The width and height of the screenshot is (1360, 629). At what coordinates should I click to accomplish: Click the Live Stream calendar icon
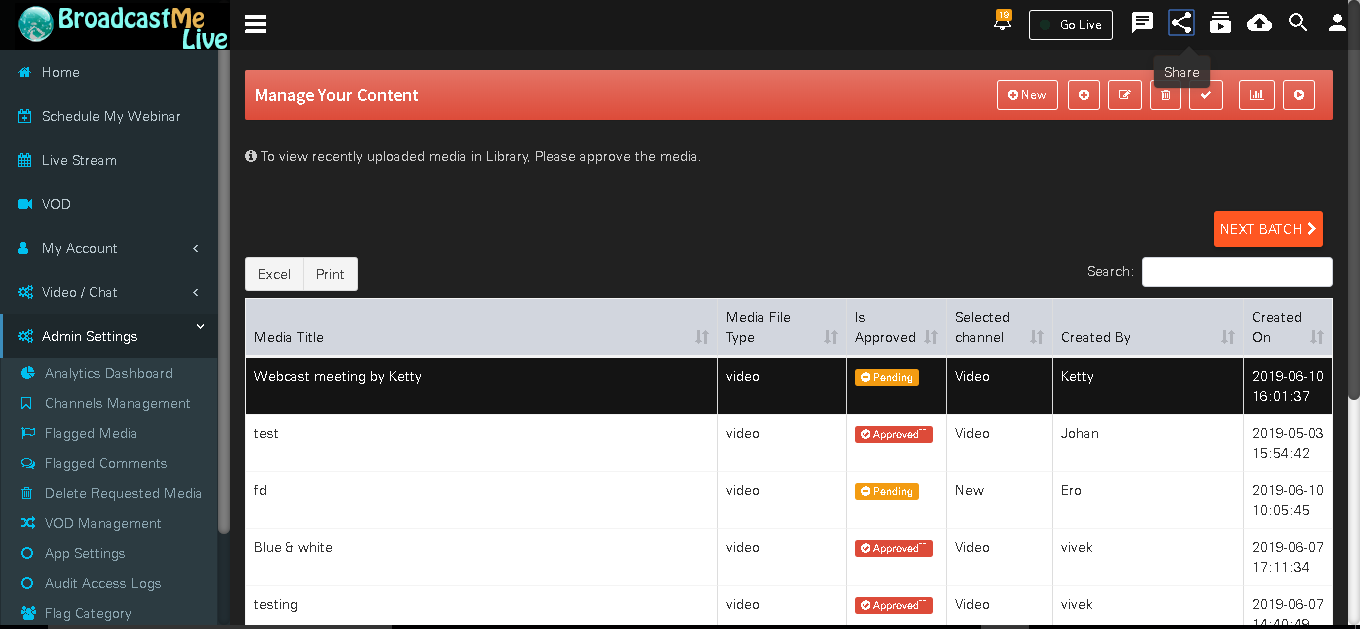pos(25,160)
